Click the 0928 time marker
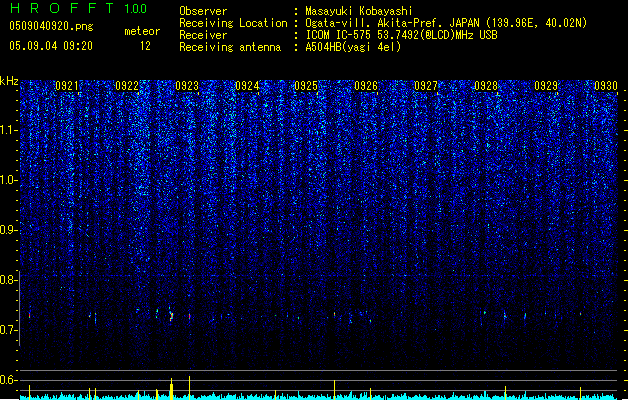This screenshot has height=400, width=629. (486, 86)
